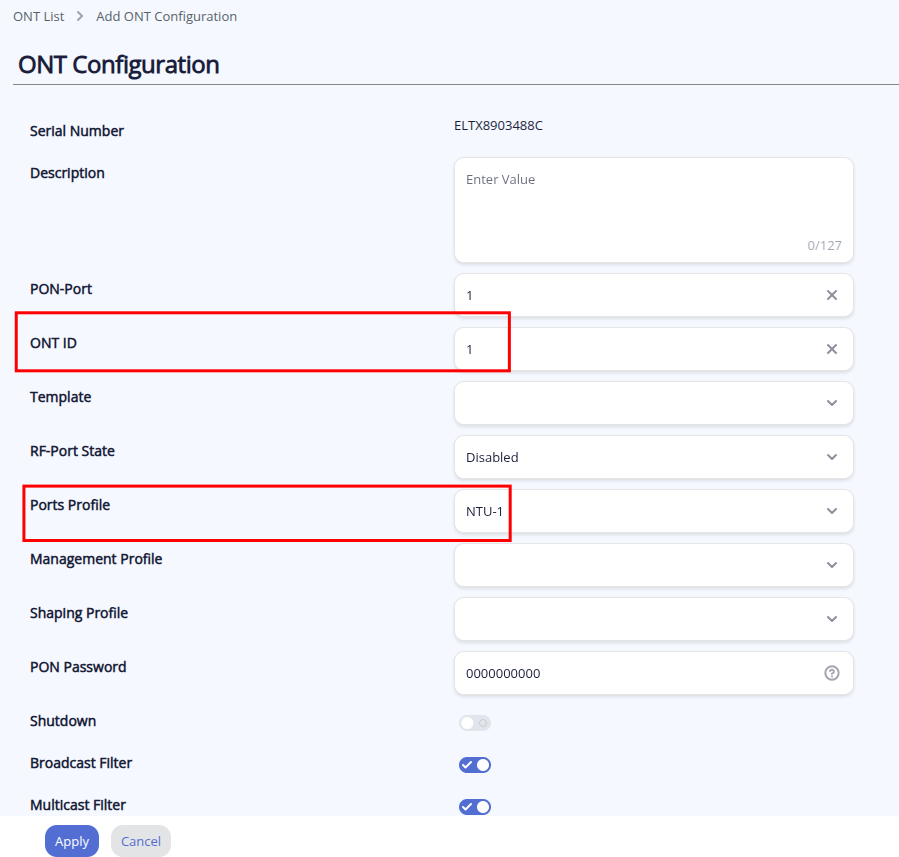Go back to ONT List breadcrumb
The height and width of the screenshot is (857, 899).
39,17
